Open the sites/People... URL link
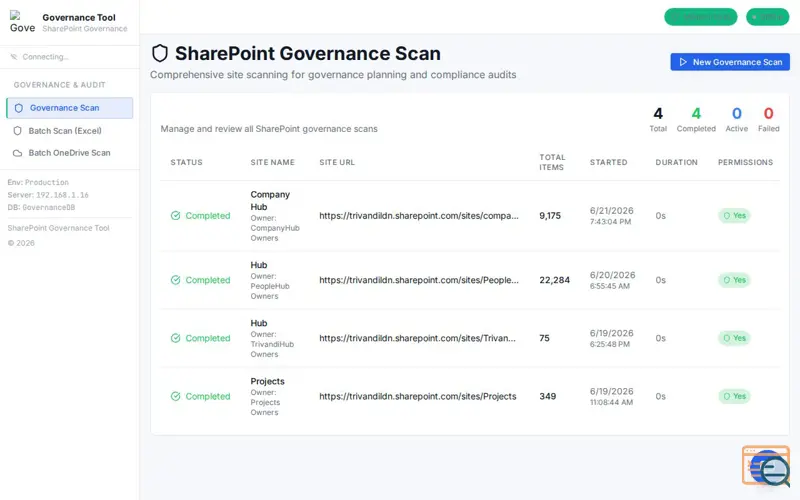The image size is (800, 500). coord(419,280)
